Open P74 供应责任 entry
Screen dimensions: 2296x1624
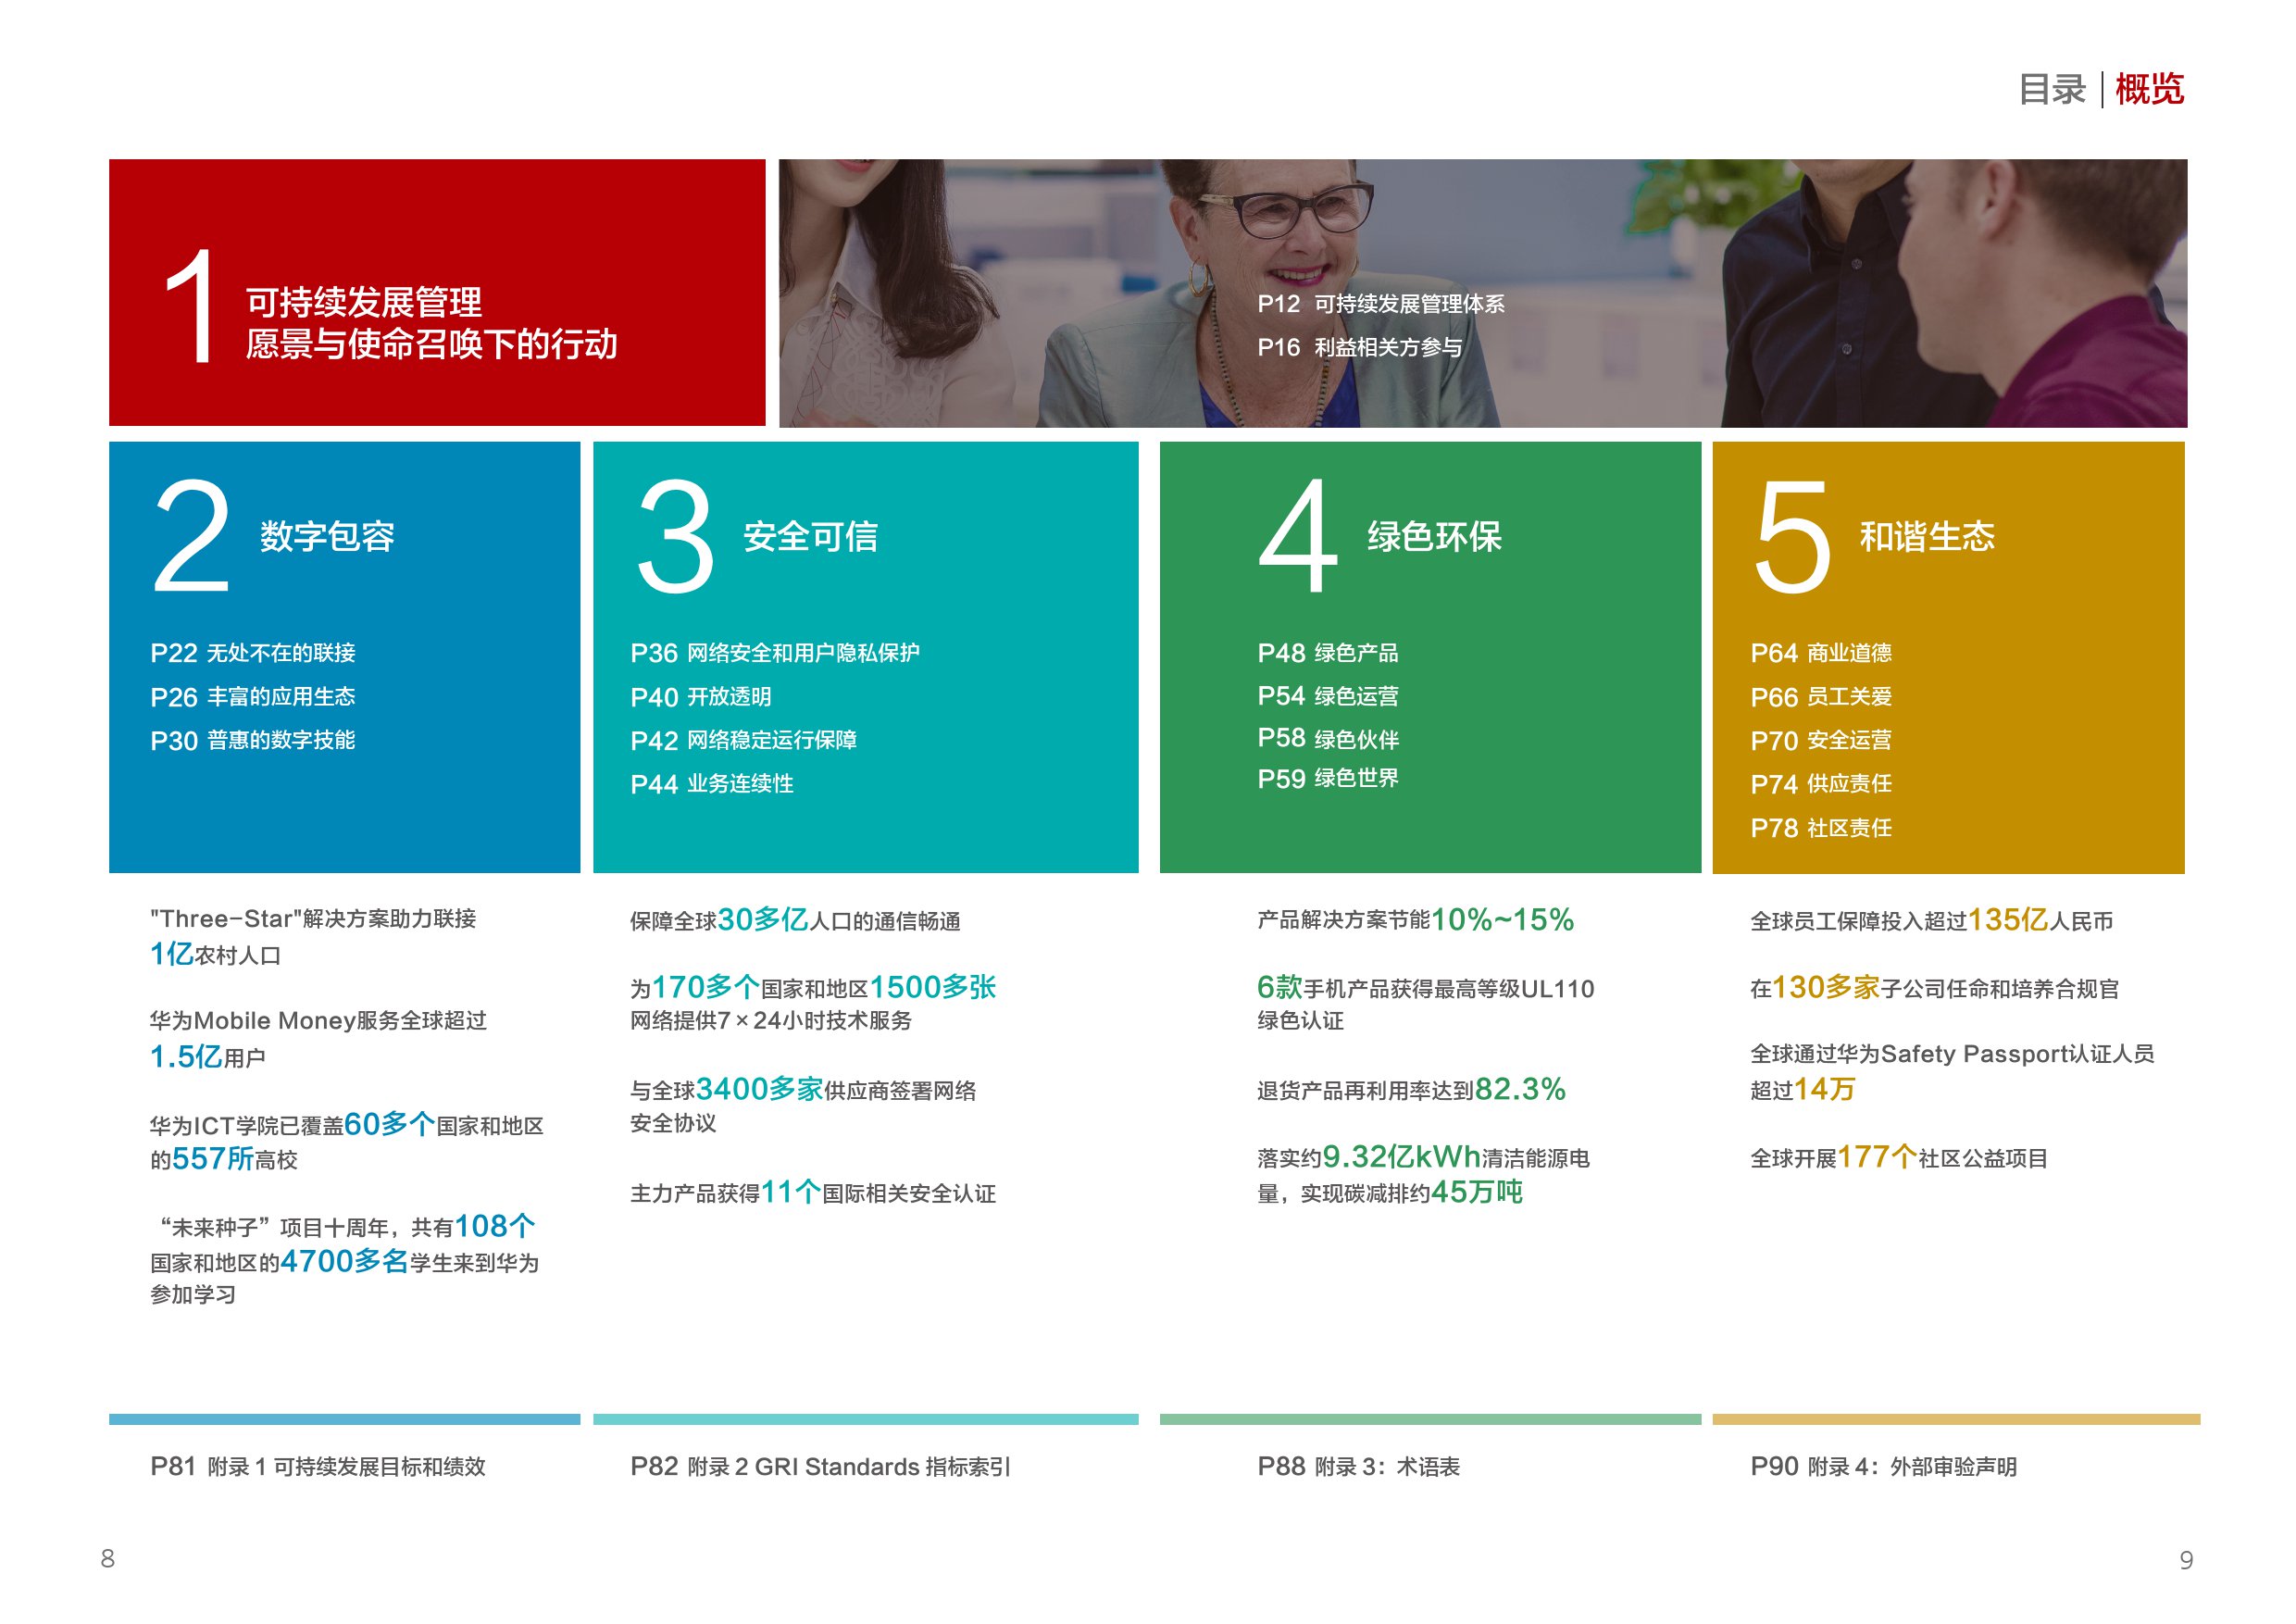(x=1820, y=784)
